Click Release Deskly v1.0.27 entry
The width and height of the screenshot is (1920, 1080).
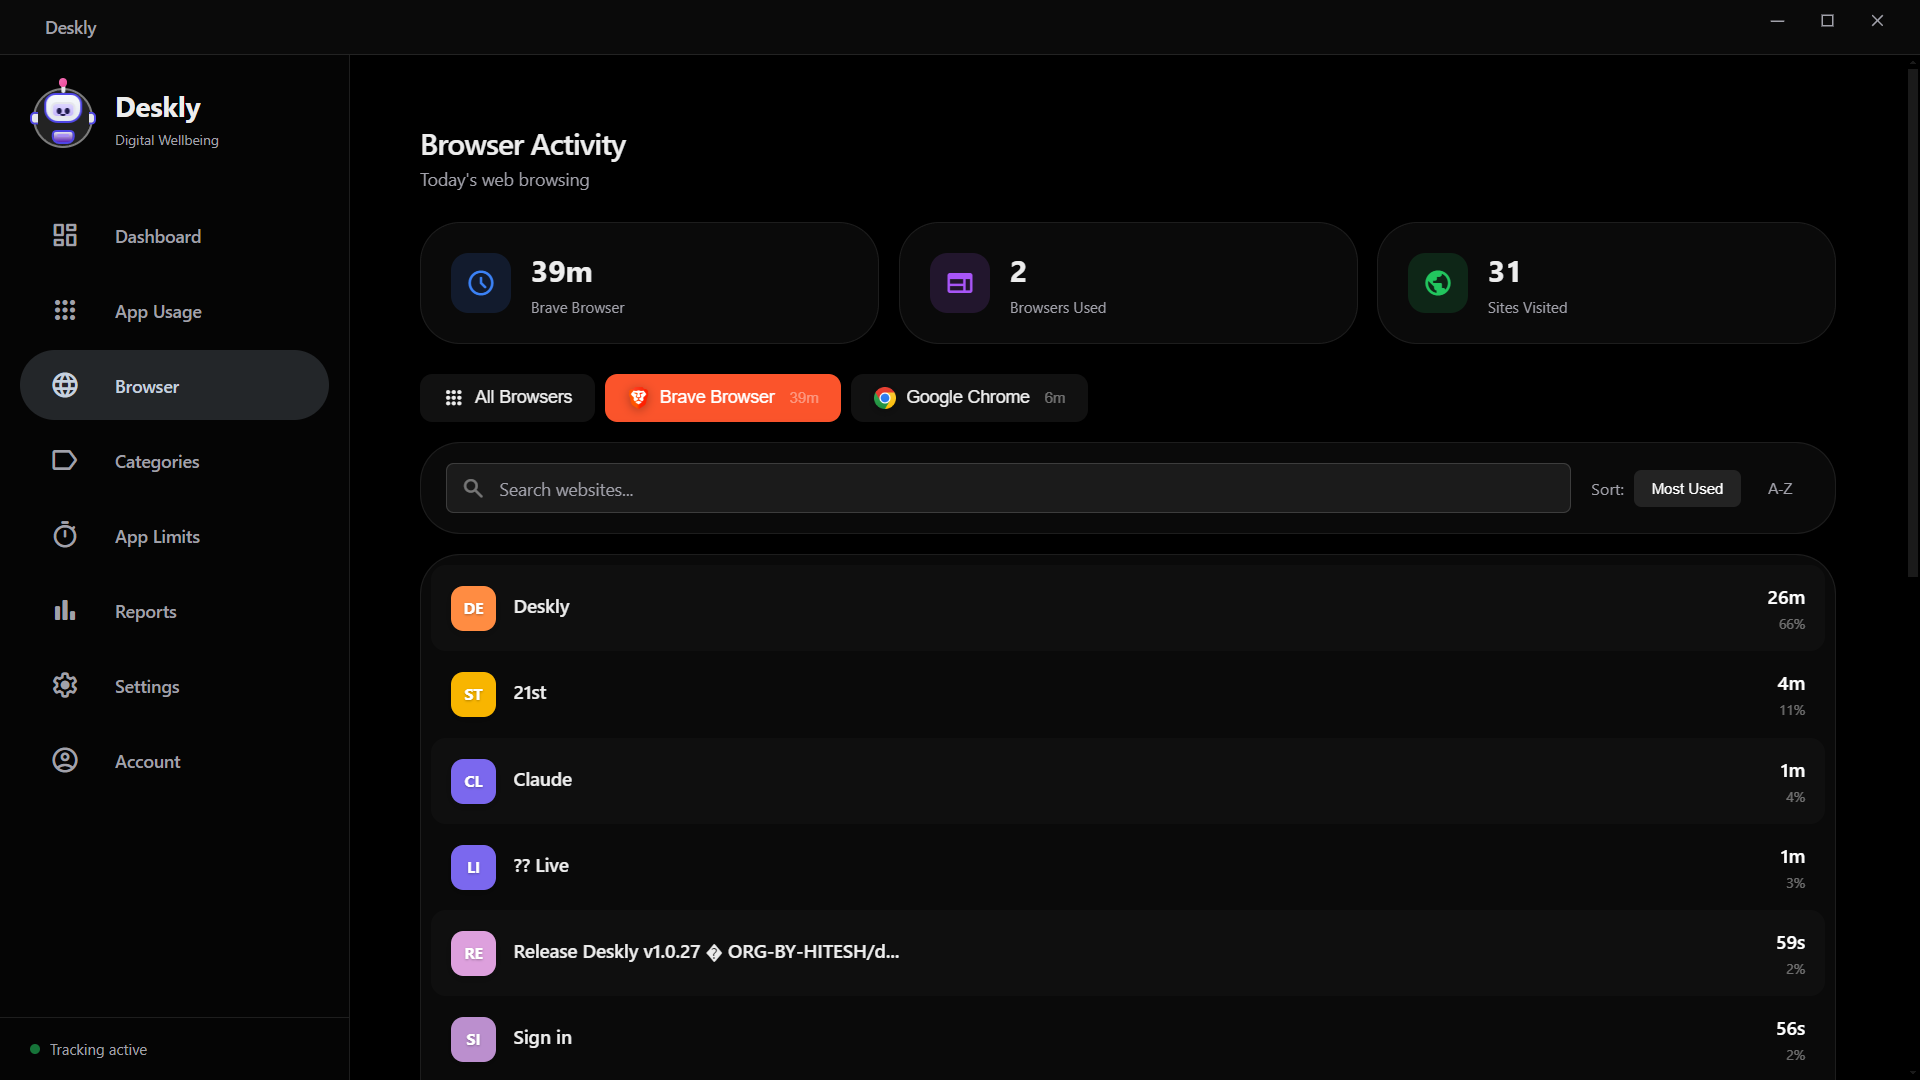coord(1127,952)
